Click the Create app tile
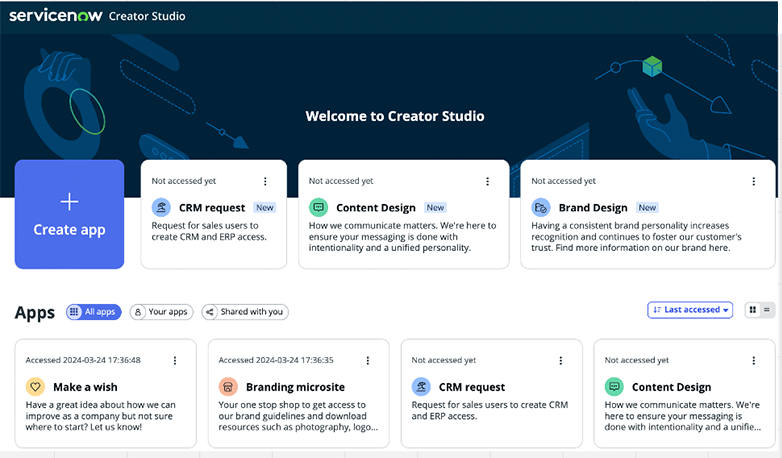Image resolution: width=782 pixels, height=458 pixels. click(69, 214)
